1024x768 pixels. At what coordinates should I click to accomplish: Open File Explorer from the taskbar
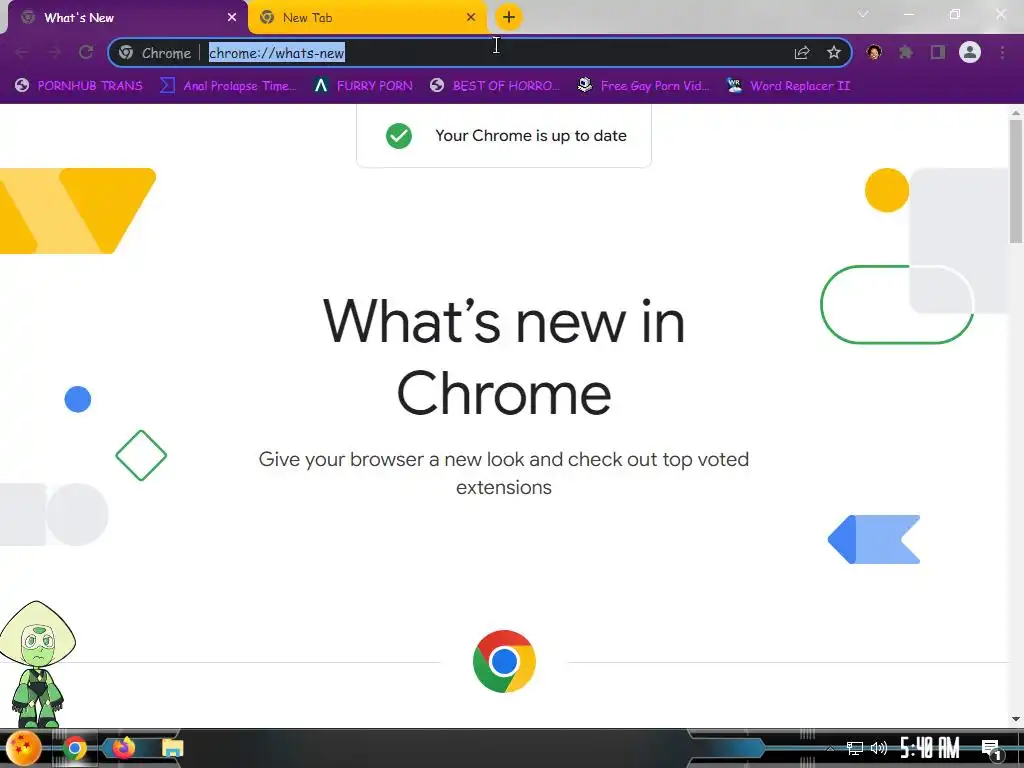pyautogui.click(x=172, y=748)
